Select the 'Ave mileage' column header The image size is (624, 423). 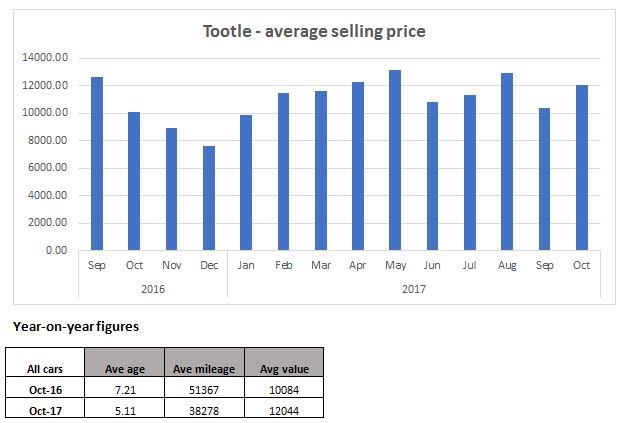(x=203, y=368)
